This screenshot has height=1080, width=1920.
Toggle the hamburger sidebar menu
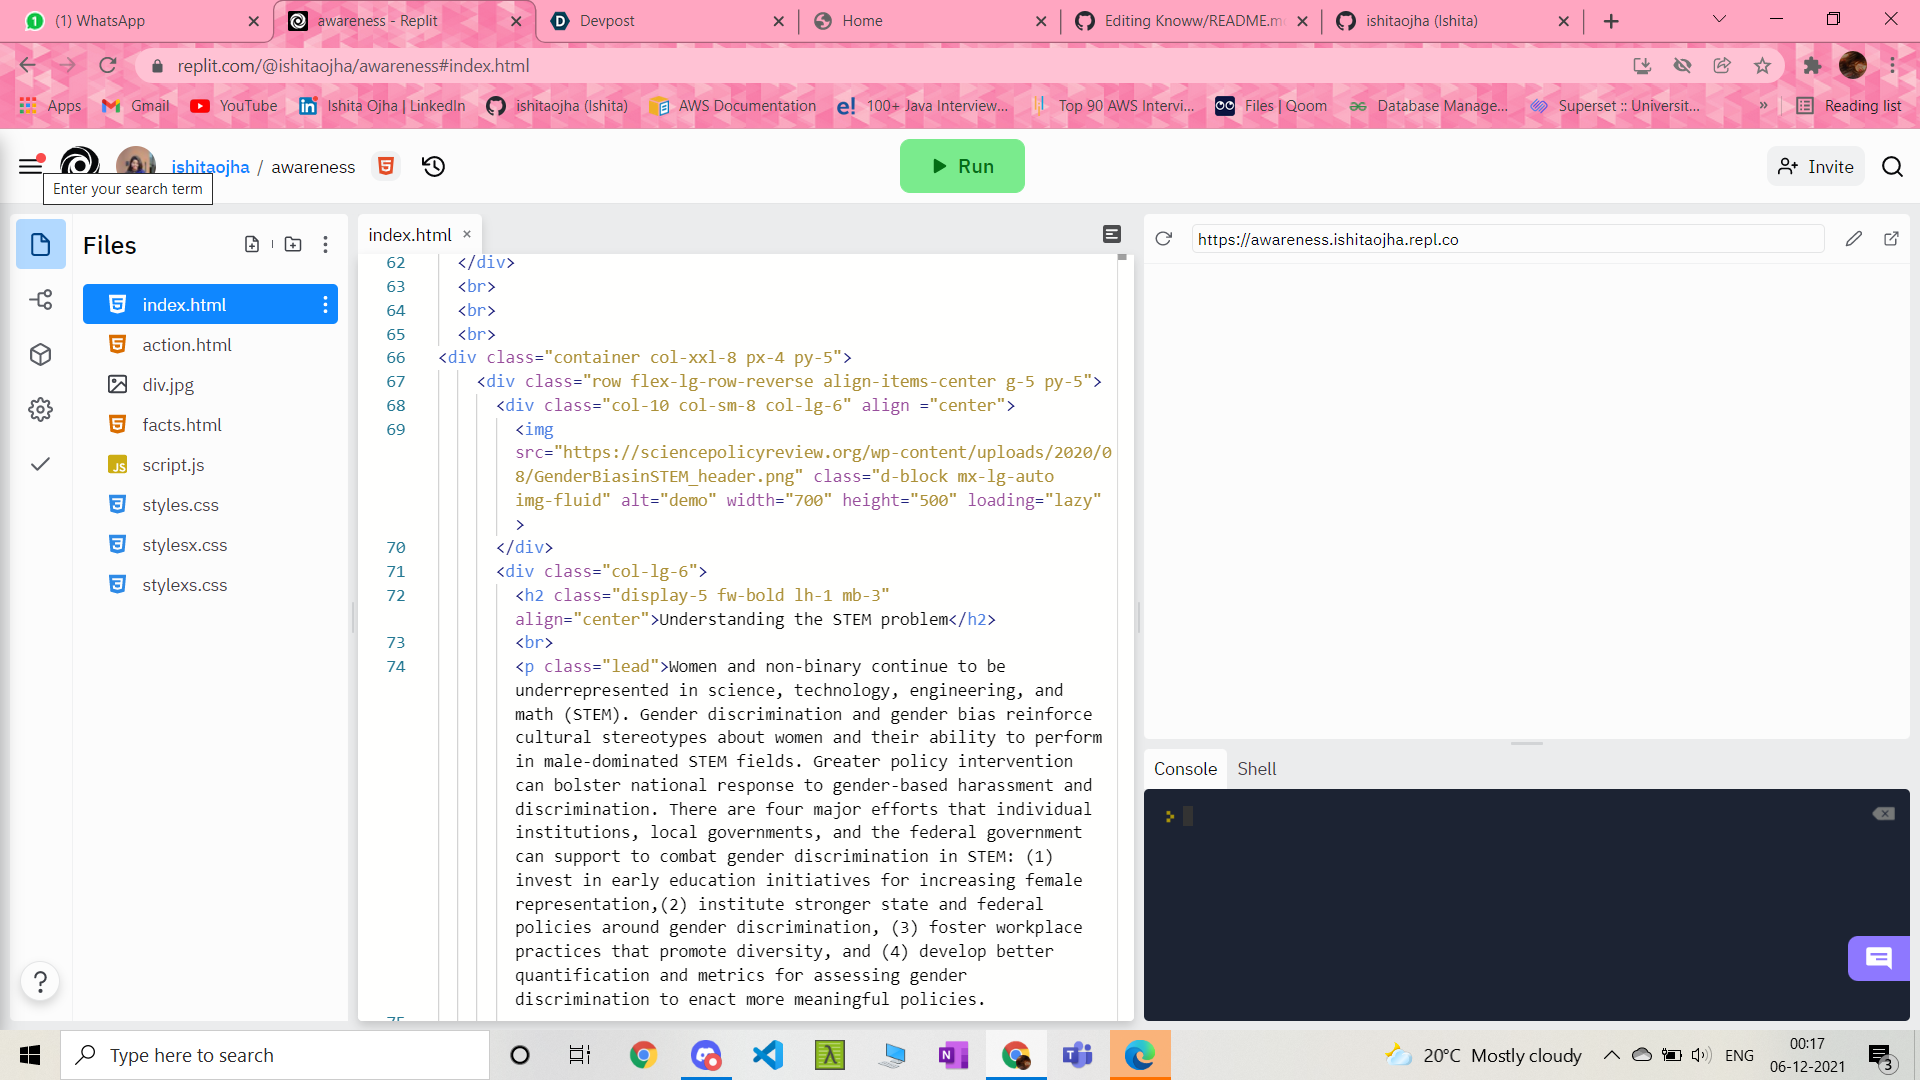point(30,166)
